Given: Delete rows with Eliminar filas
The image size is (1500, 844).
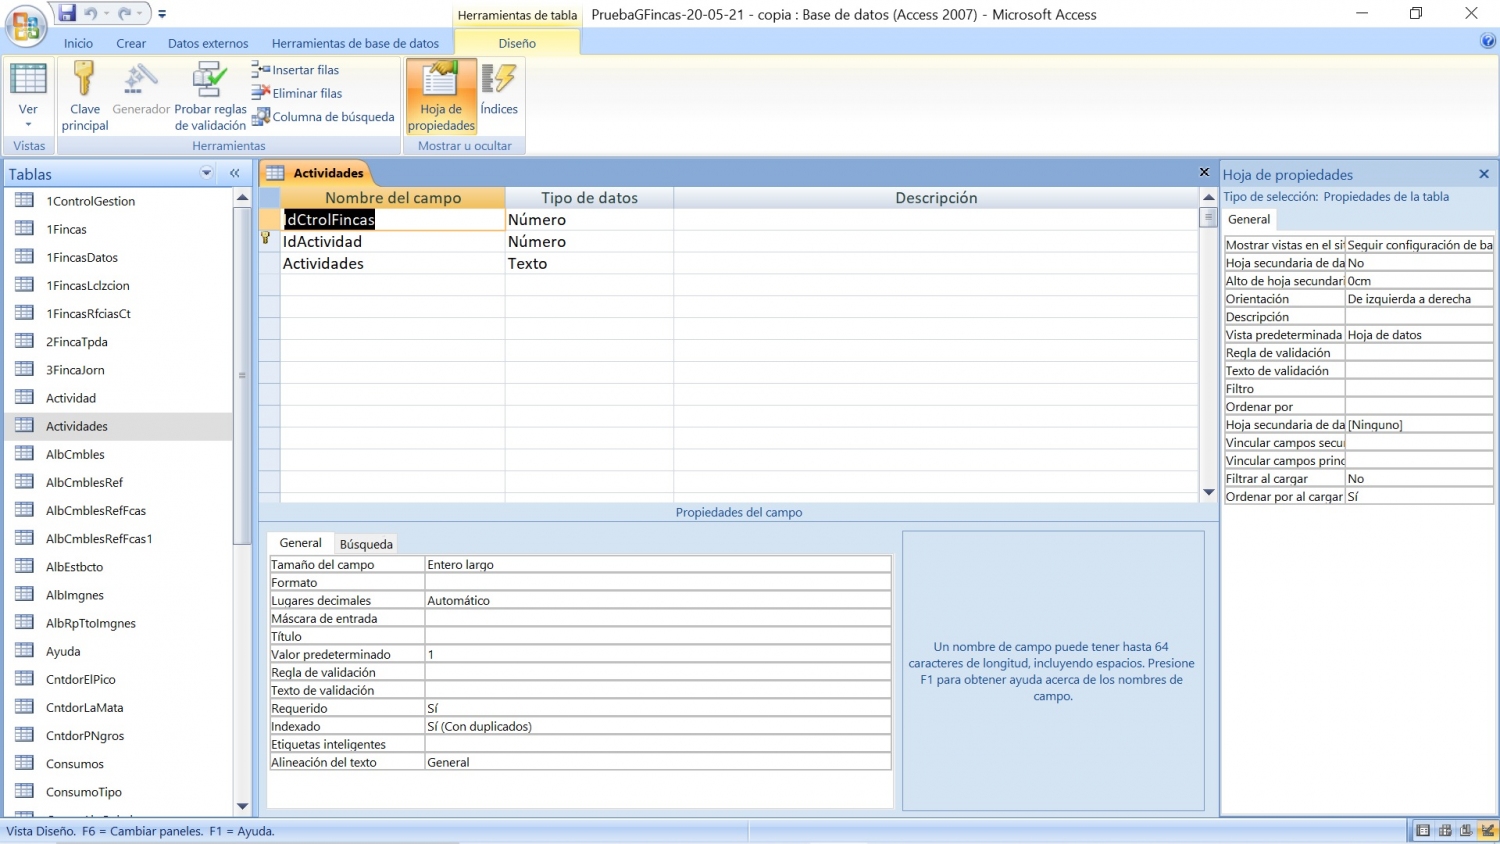Looking at the screenshot, I should [x=297, y=93].
